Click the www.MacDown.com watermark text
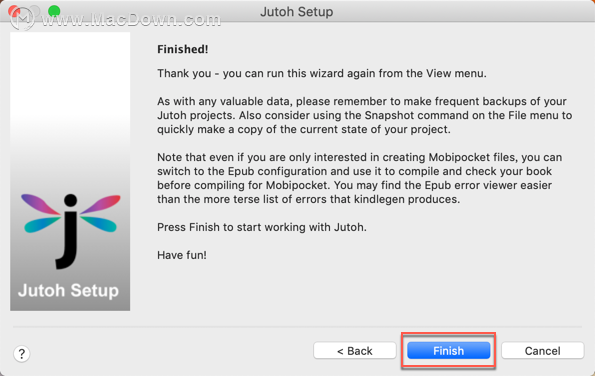This screenshot has height=376, width=595. (131, 20)
